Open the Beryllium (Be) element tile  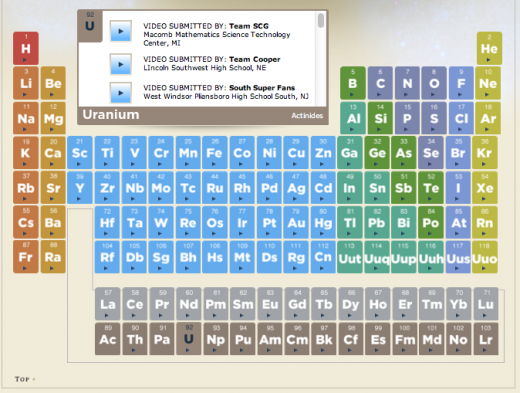53,83
